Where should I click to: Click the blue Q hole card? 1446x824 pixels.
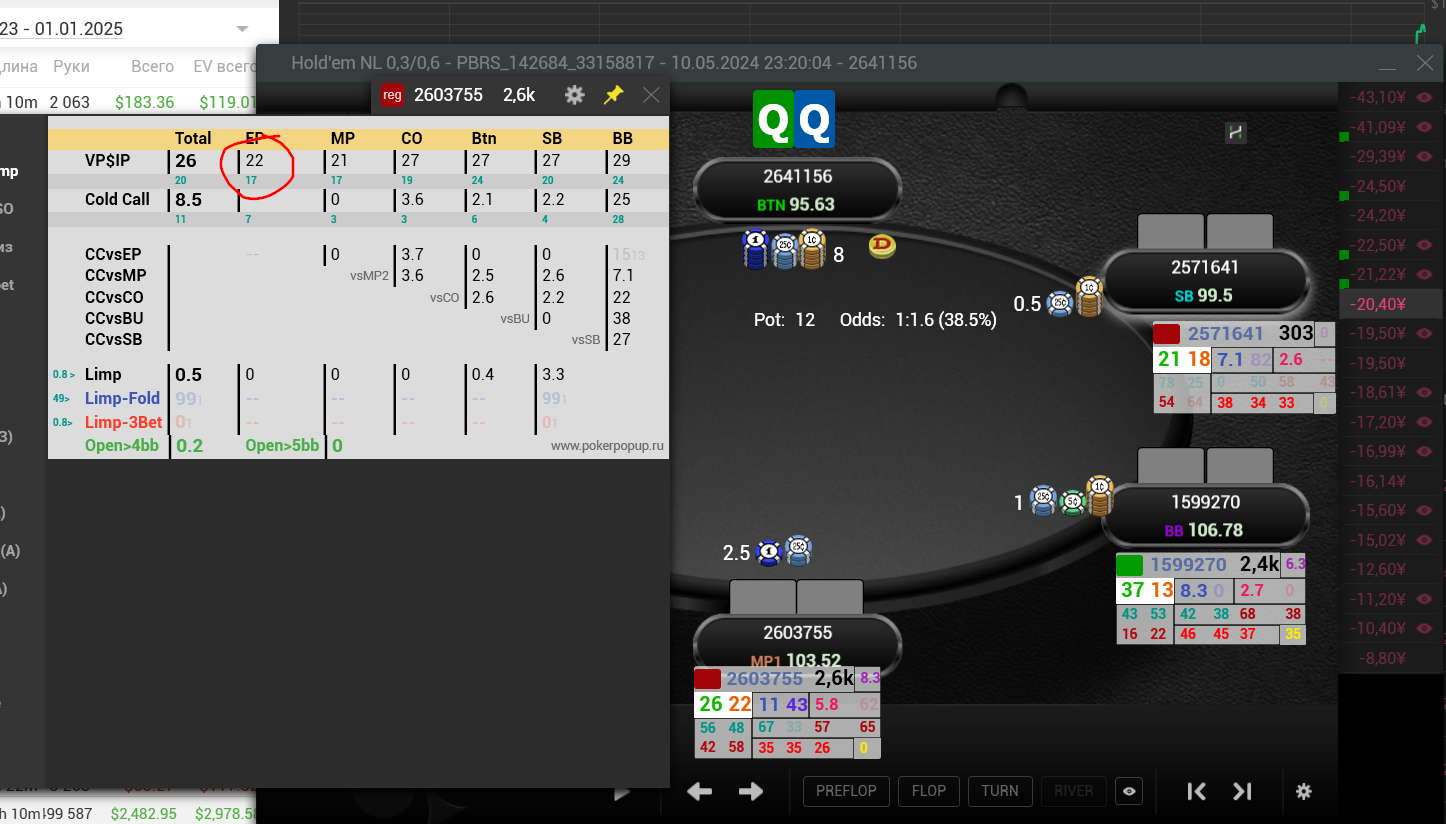click(815, 121)
